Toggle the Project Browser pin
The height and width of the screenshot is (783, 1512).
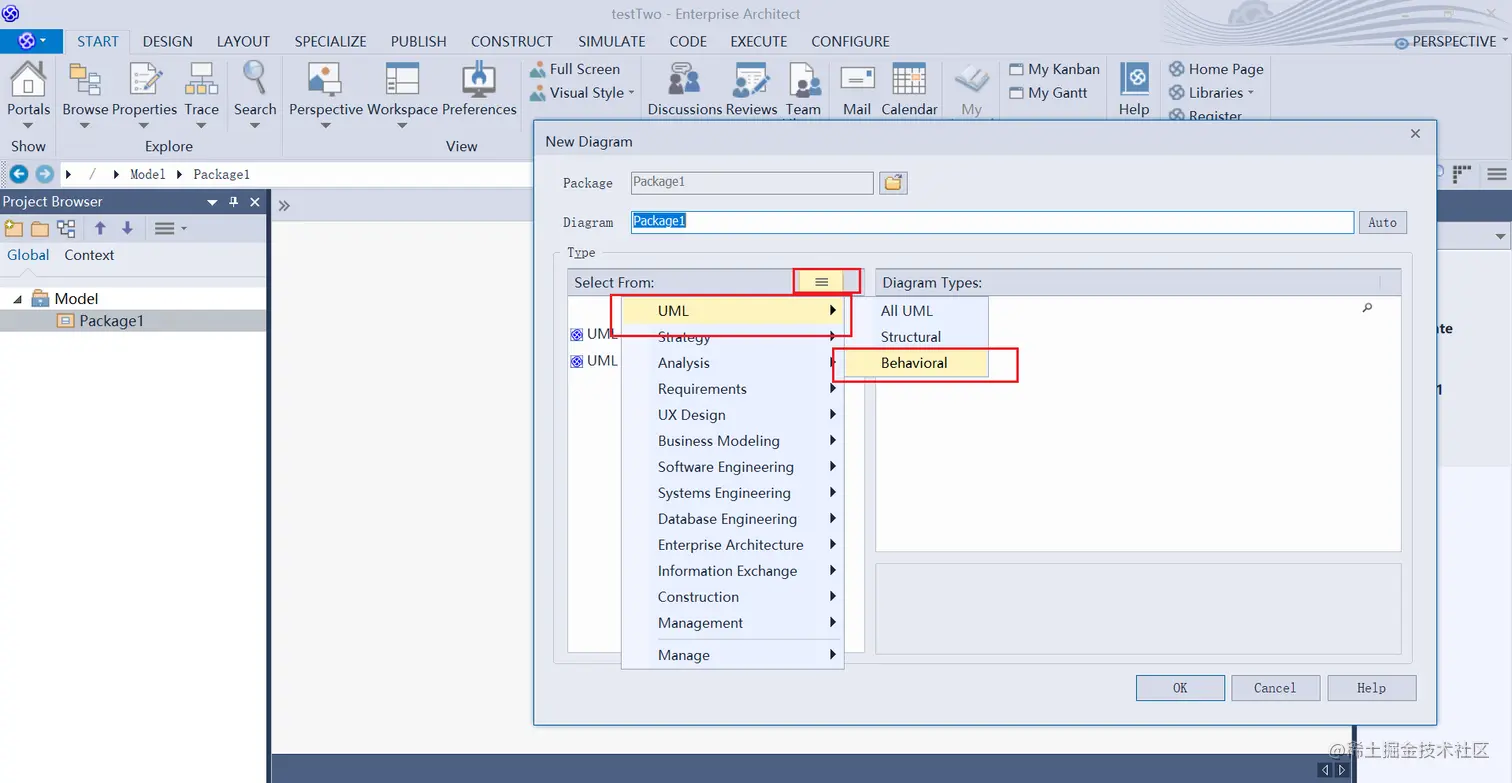click(x=234, y=202)
